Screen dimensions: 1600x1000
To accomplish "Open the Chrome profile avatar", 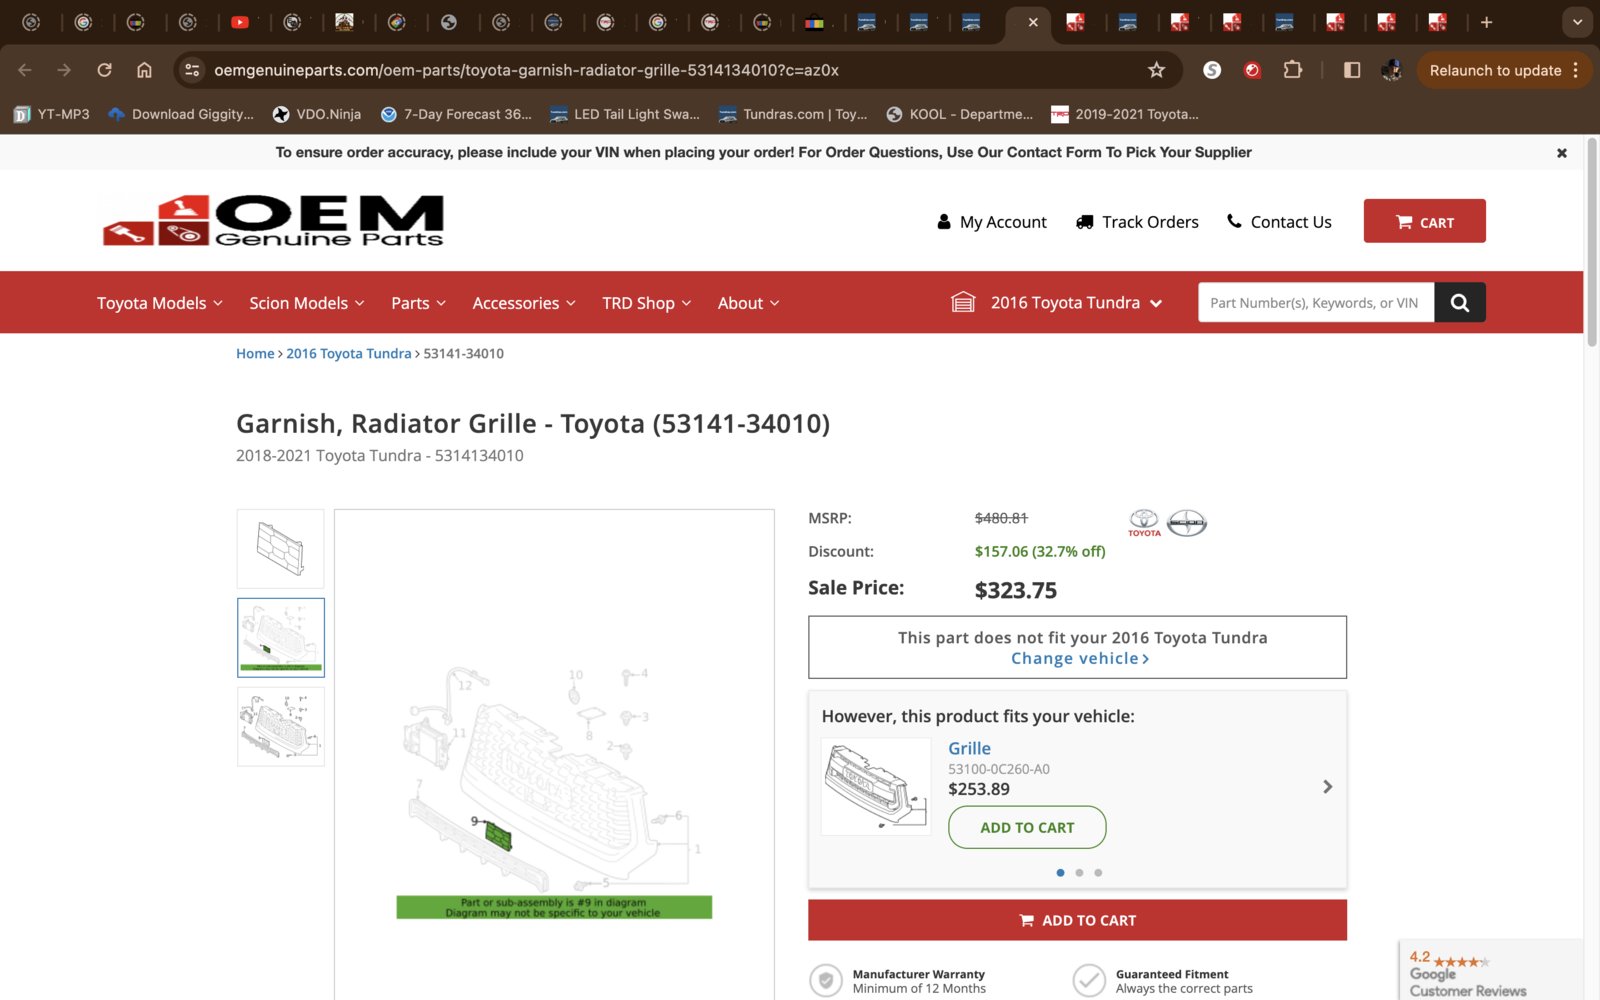I will point(1391,70).
